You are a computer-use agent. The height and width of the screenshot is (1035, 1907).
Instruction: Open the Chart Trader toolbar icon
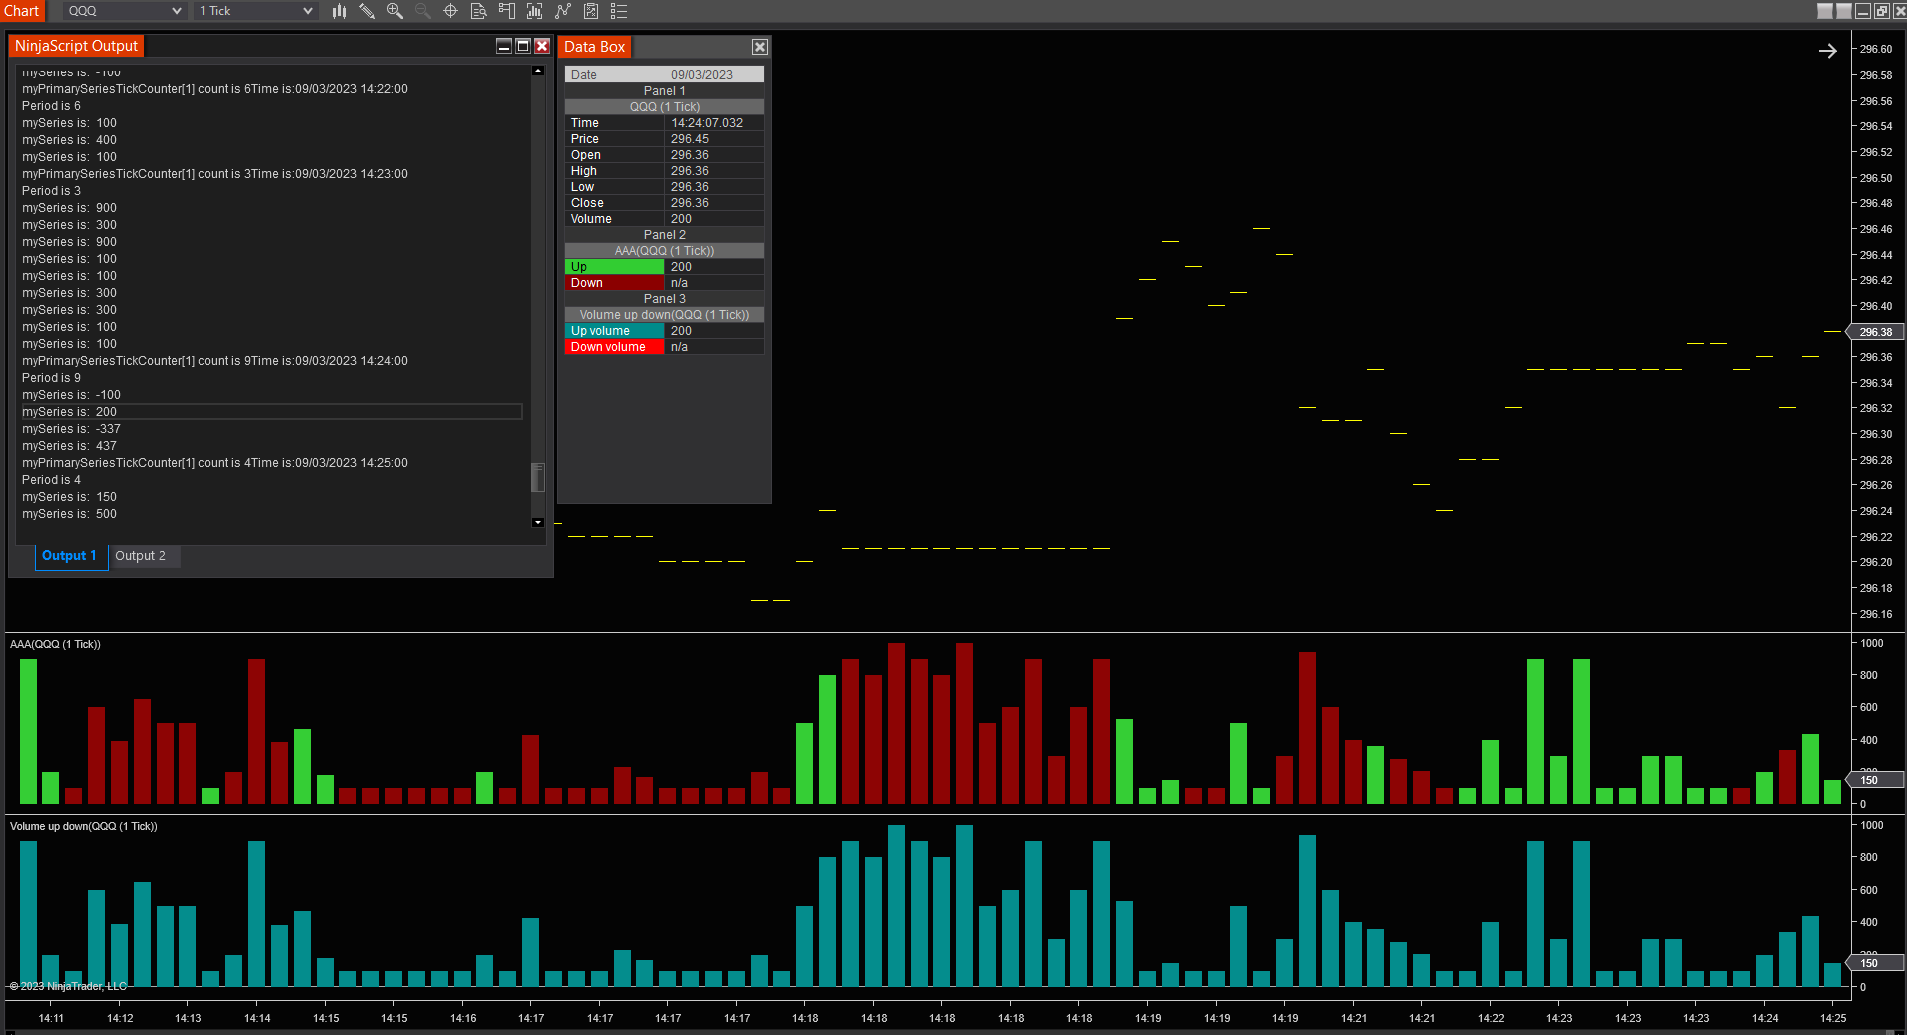click(x=507, y=11)
